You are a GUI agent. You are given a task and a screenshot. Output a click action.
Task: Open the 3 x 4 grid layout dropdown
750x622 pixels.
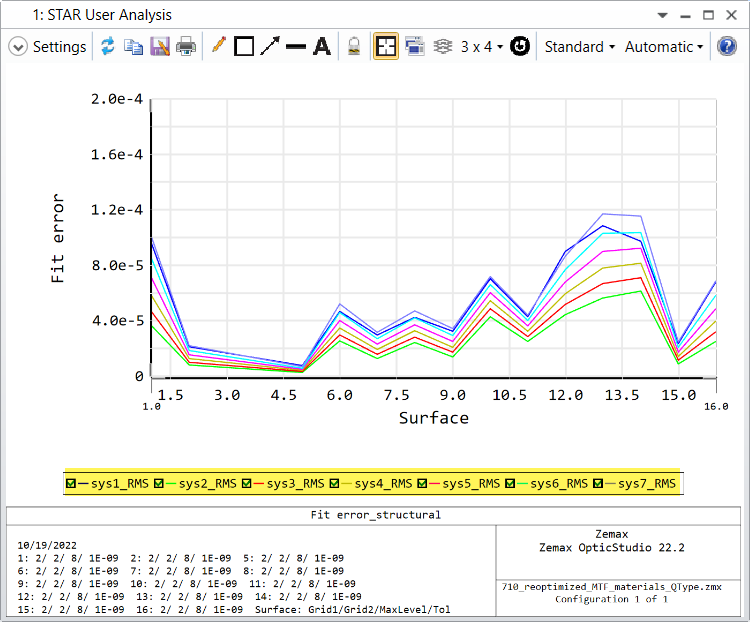point(482,47)
